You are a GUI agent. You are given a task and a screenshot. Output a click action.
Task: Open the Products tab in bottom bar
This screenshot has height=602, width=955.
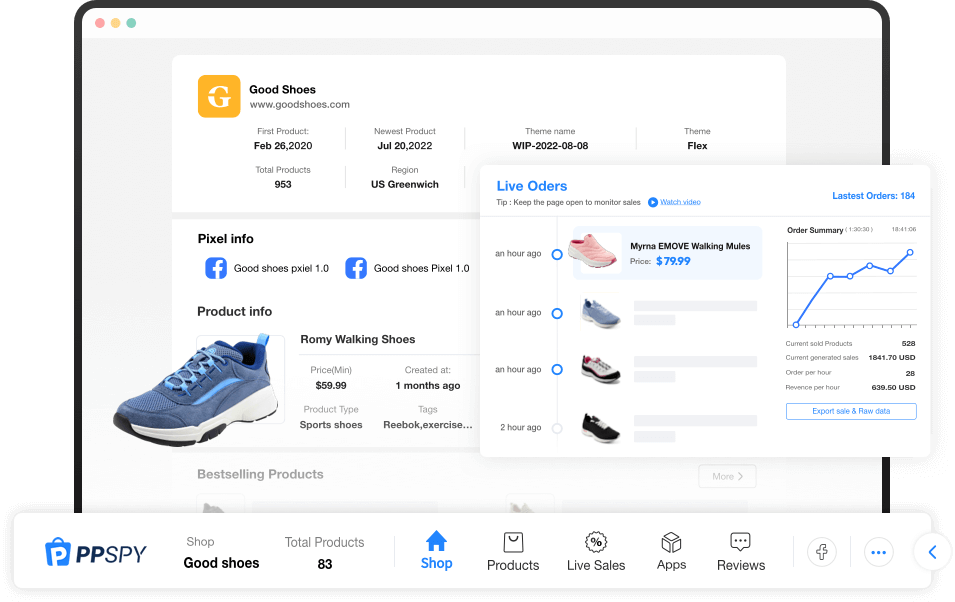point(513,551)
